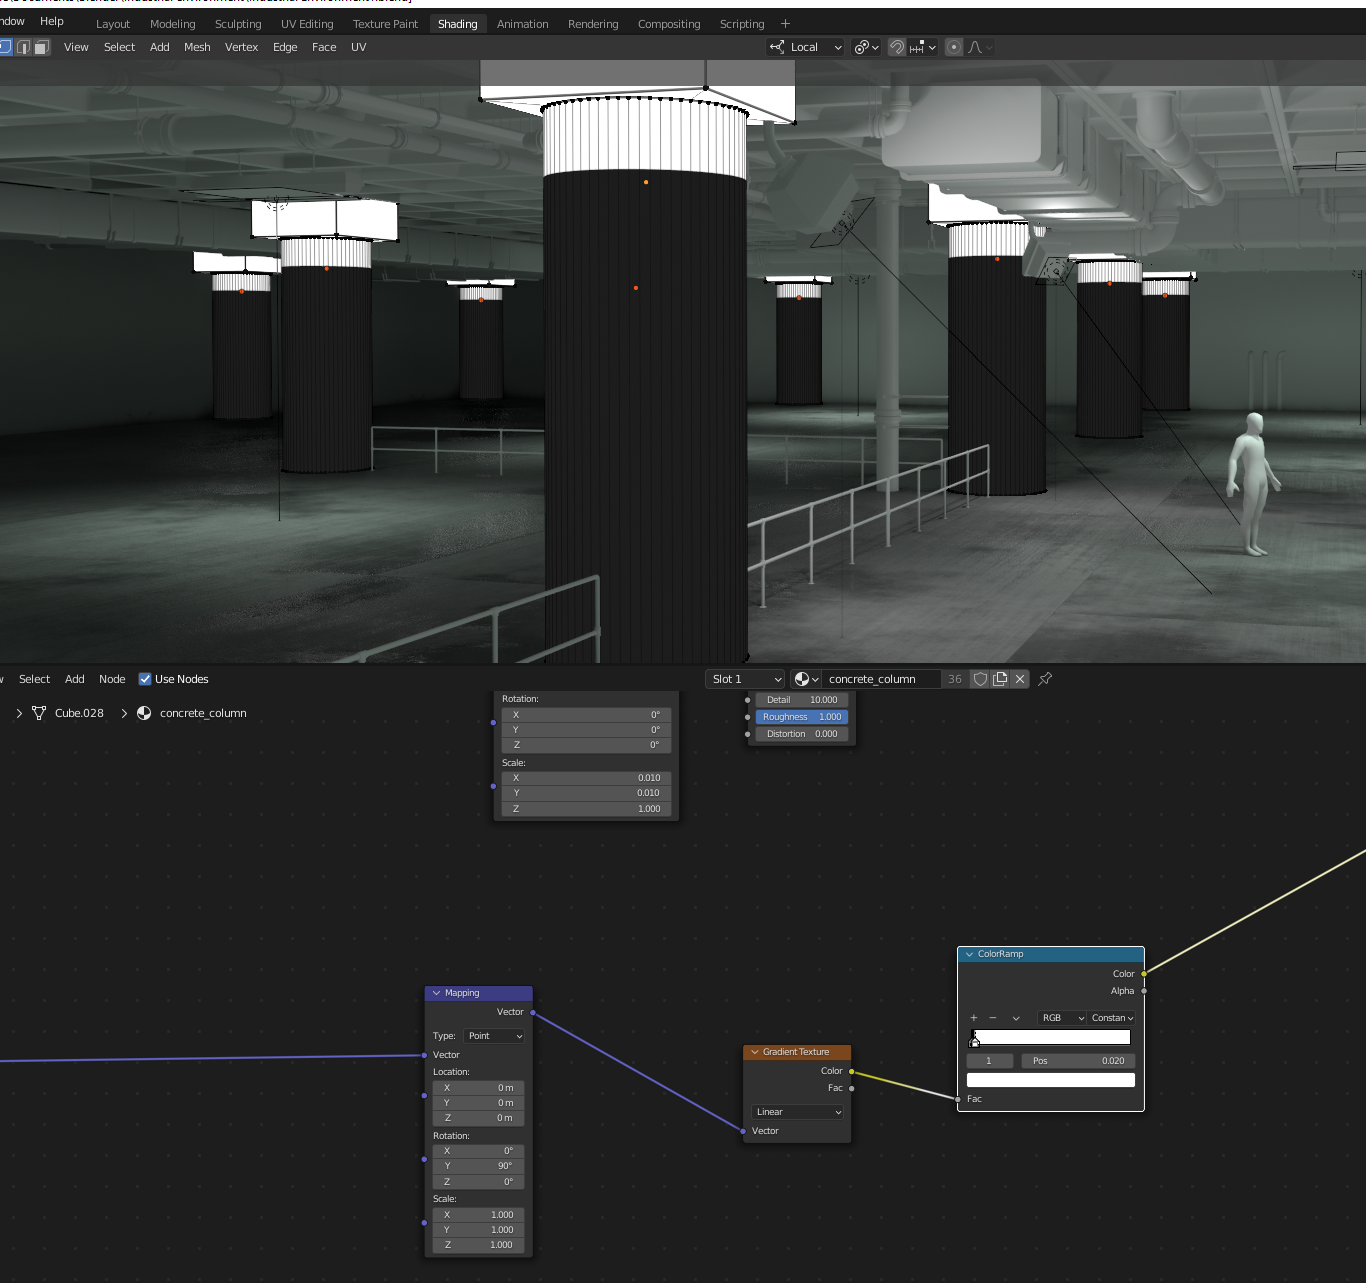
Task: Toggle the Use Nodes checkbox
Action: [x=145, y=679]
